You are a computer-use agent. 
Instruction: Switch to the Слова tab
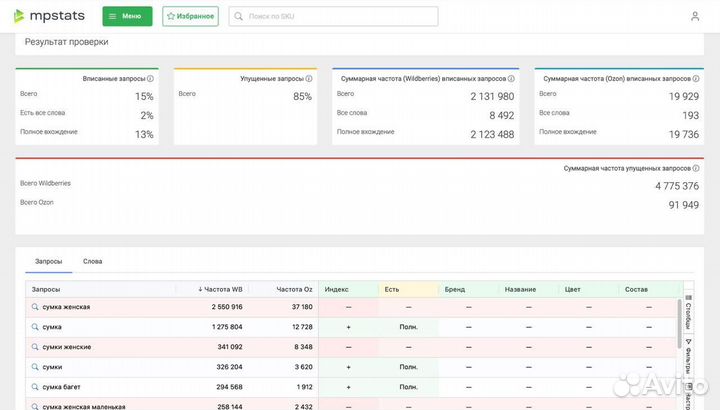point(92,261)
